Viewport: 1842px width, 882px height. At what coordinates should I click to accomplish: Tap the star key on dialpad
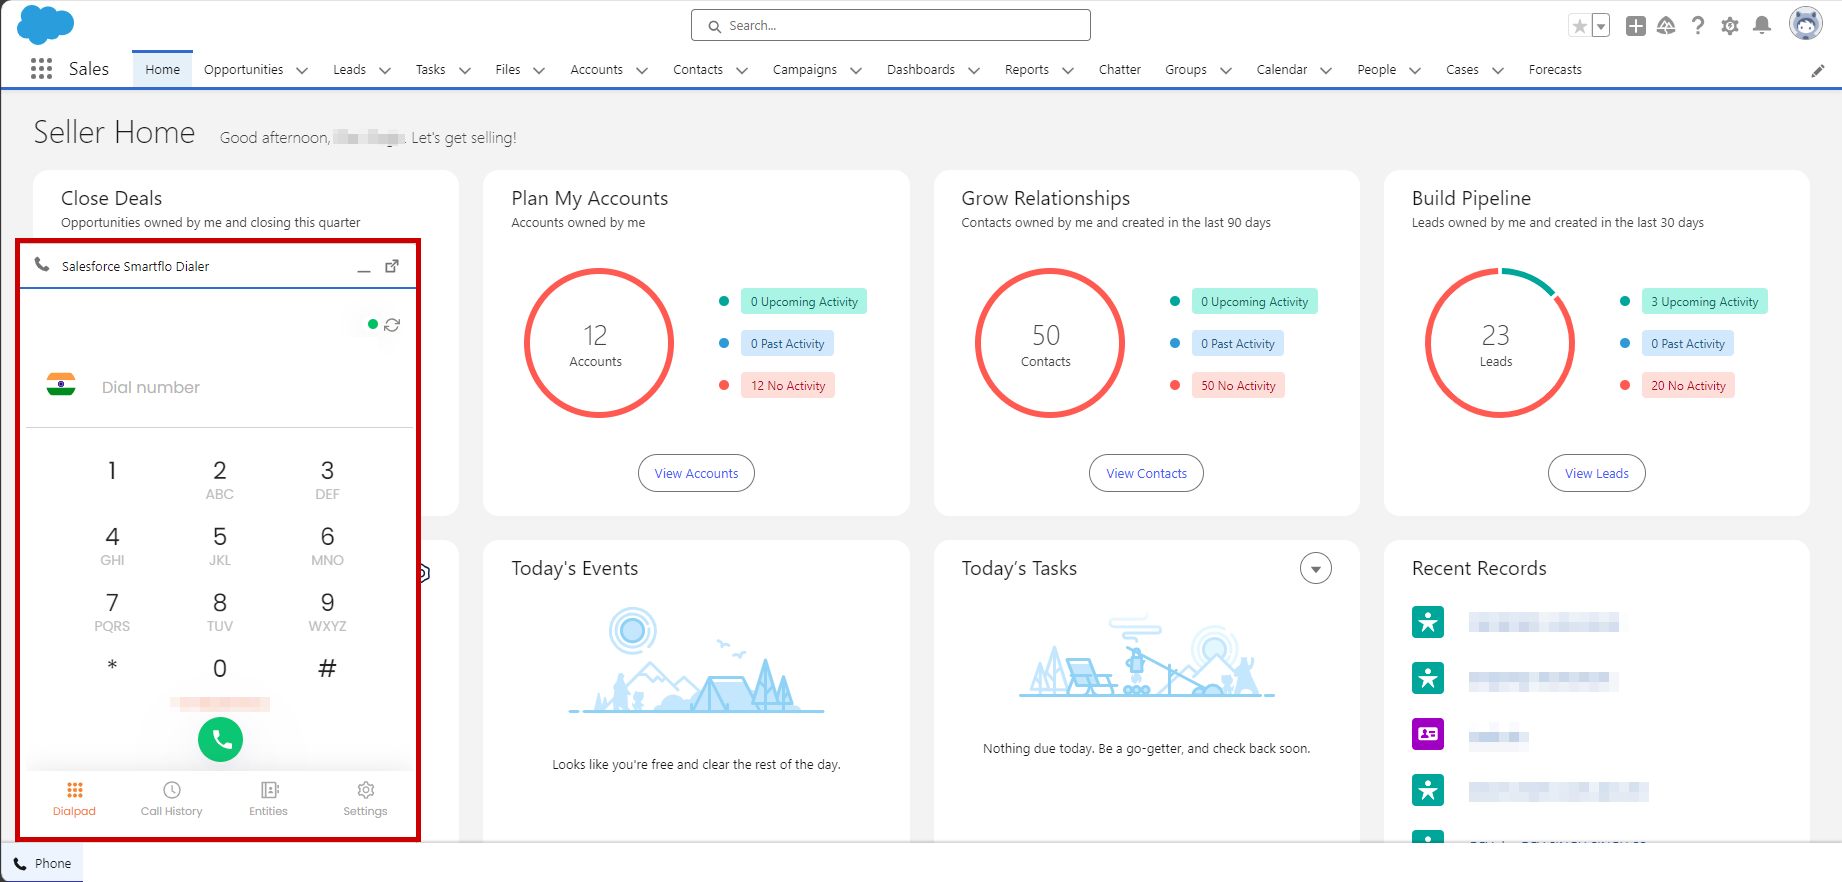(x=112, y=666)
